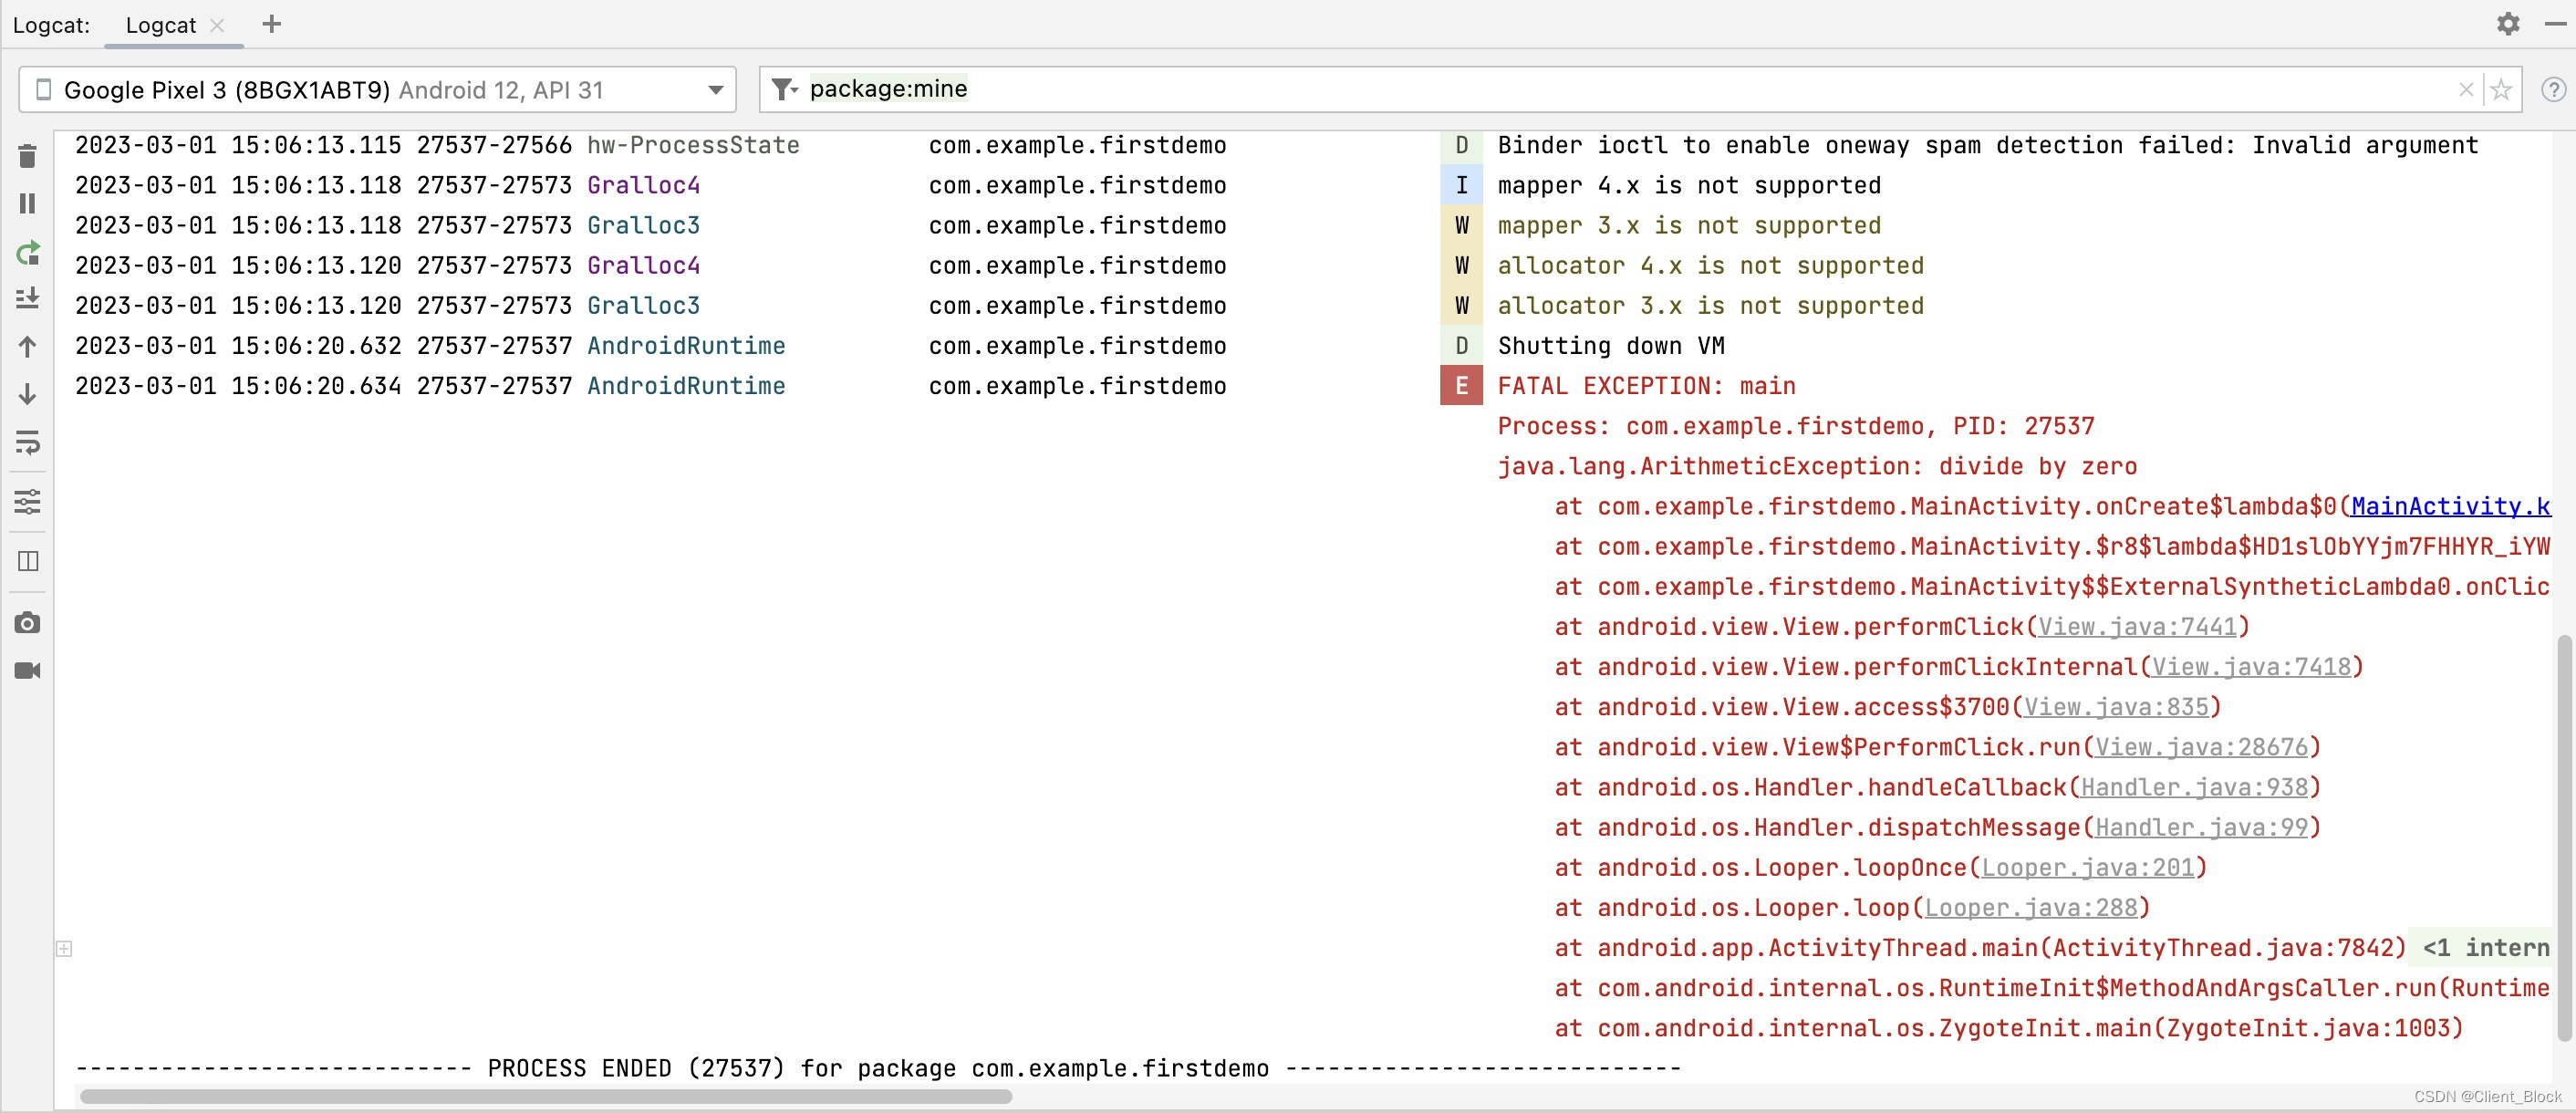Select the ZygoteInit.main stack line
This screenshot has height=1113, width=2576.
point(2008,1028)
